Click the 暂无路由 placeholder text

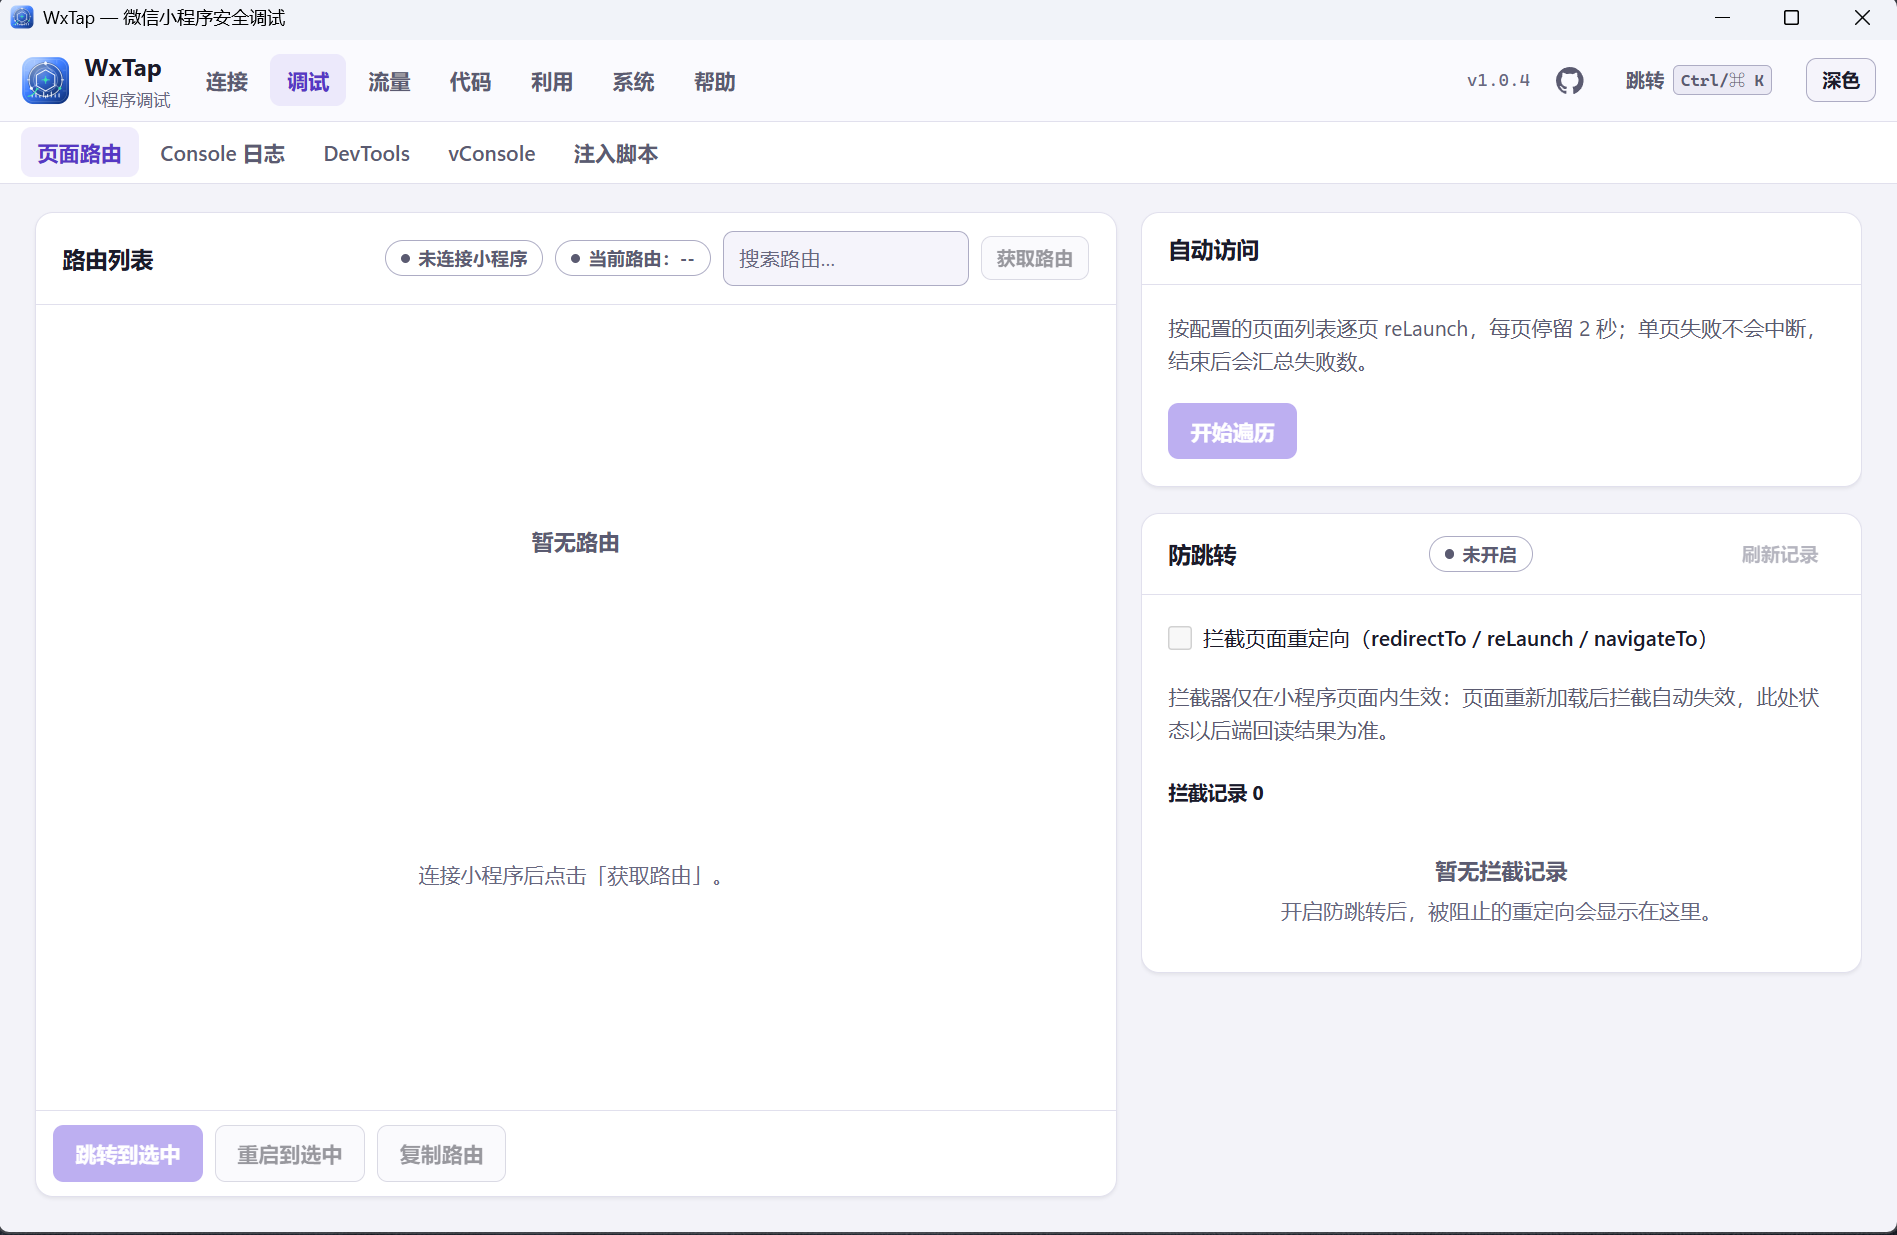[x=576, y=542]
